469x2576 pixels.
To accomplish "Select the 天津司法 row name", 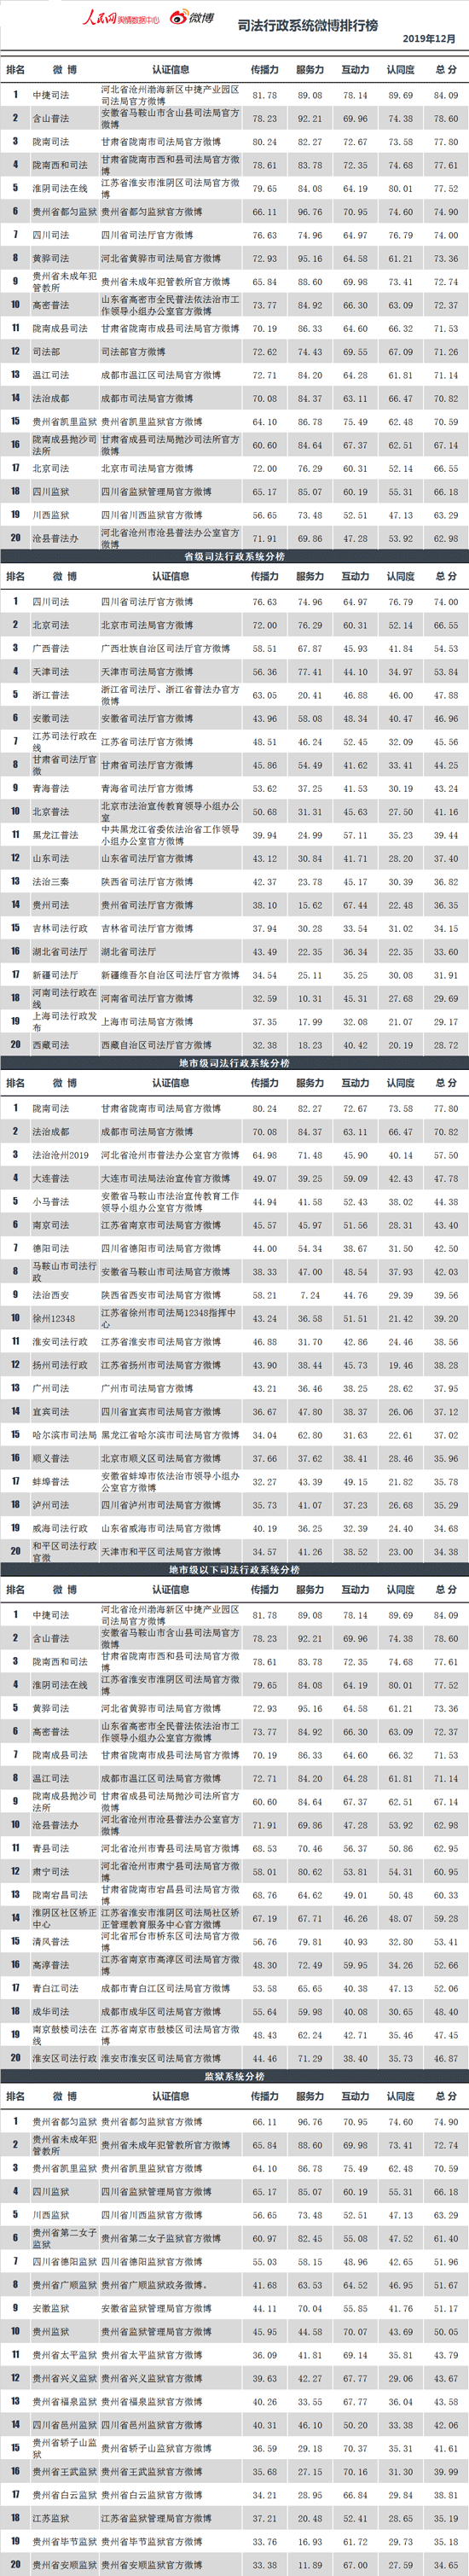I will (51, 672).
